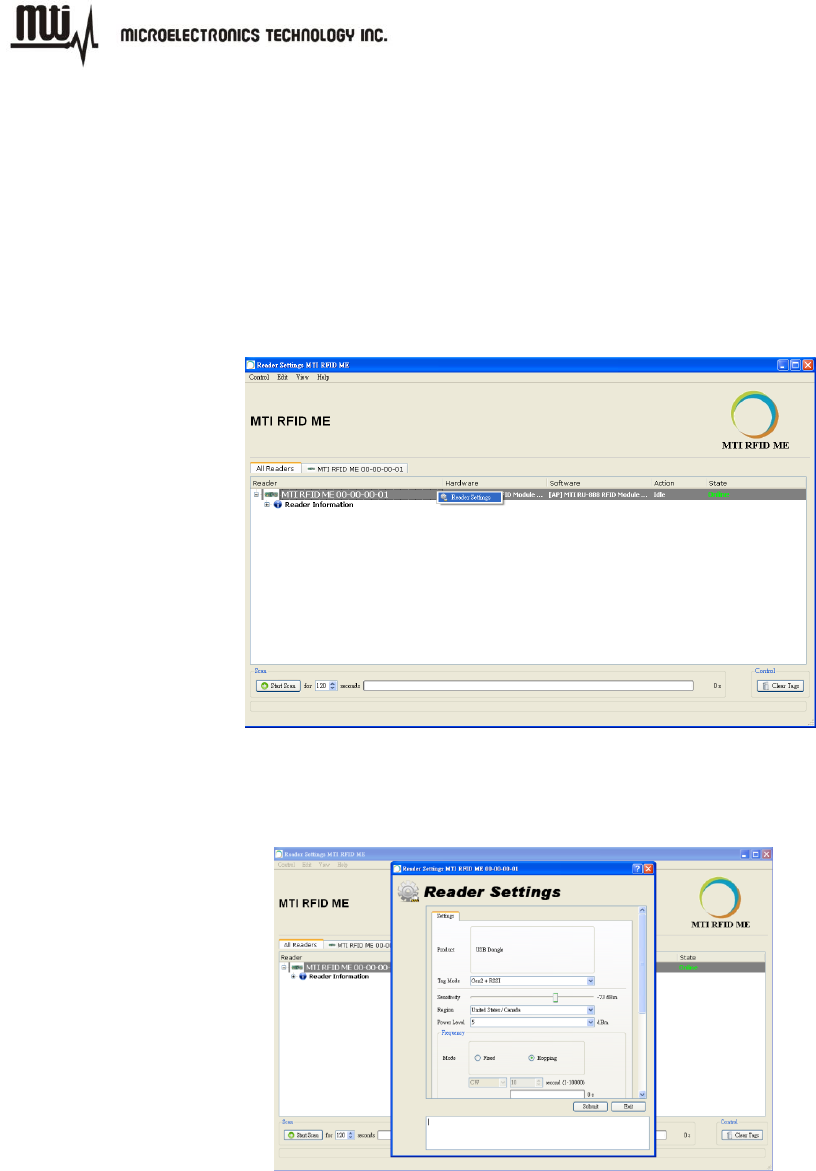
Task: Collapse the MTI RFID ME 00-00-00-01 tree row in the context menu window
Action: [x=256, y=494]
